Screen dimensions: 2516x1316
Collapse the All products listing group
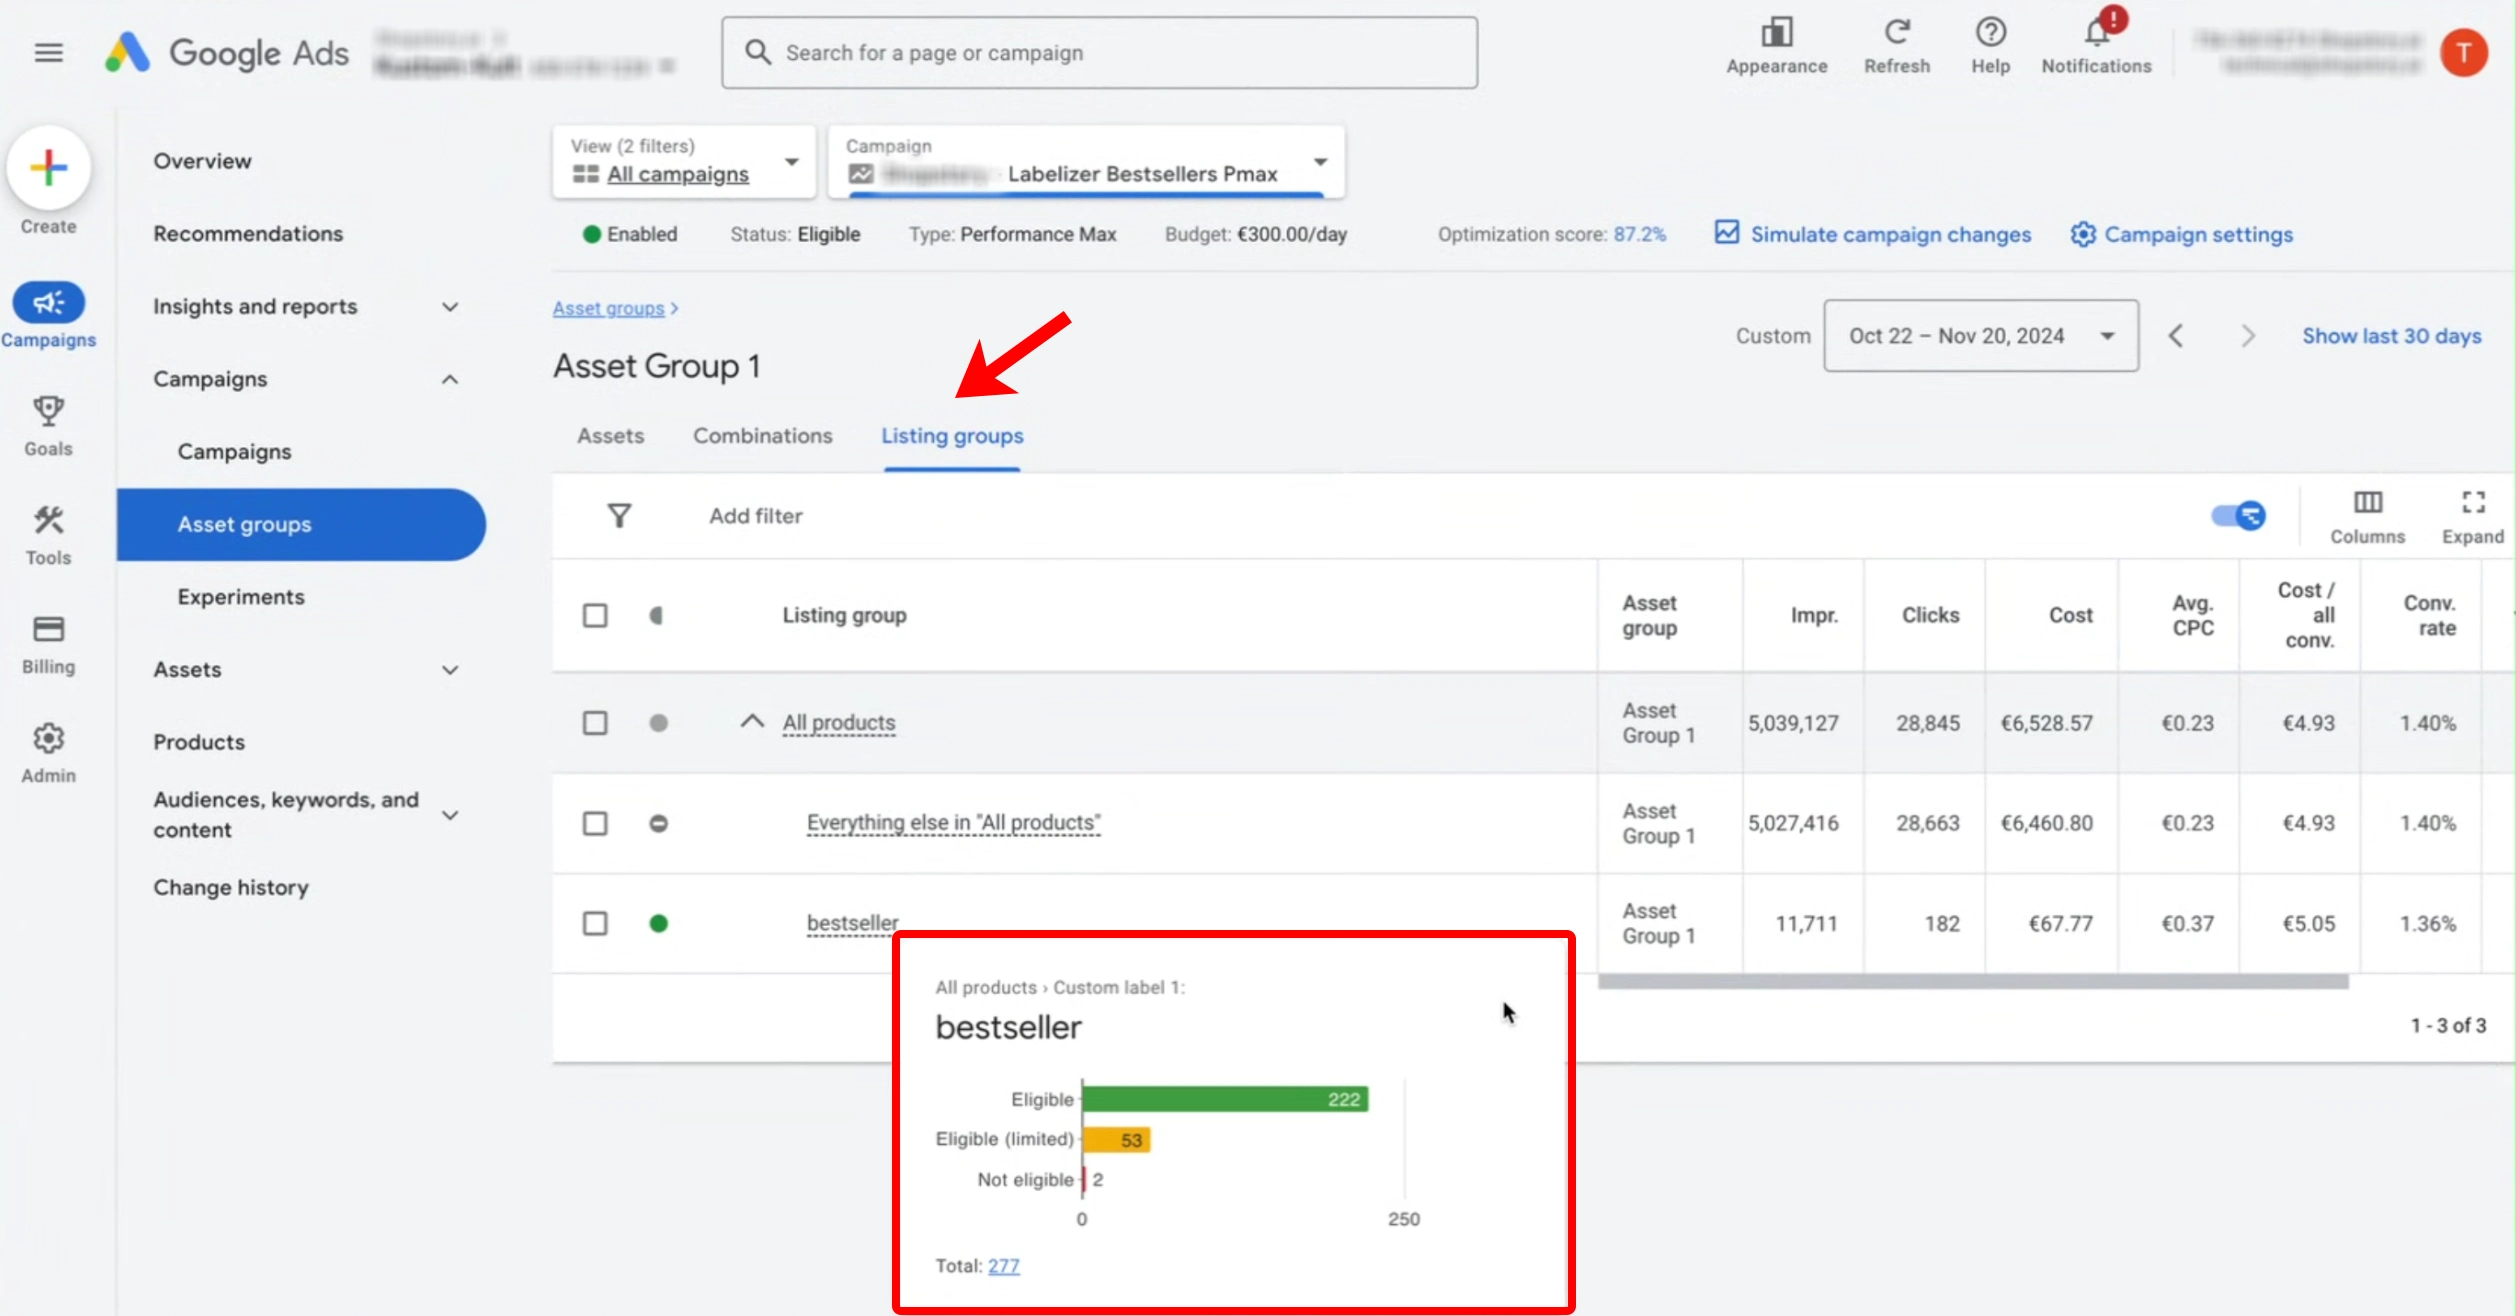(x=751, y=722)
